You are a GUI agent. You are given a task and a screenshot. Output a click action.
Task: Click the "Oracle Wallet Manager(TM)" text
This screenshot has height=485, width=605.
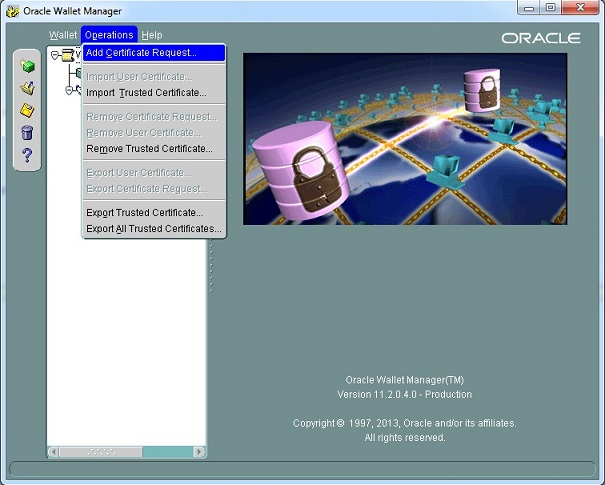click(x=404, y=380)
